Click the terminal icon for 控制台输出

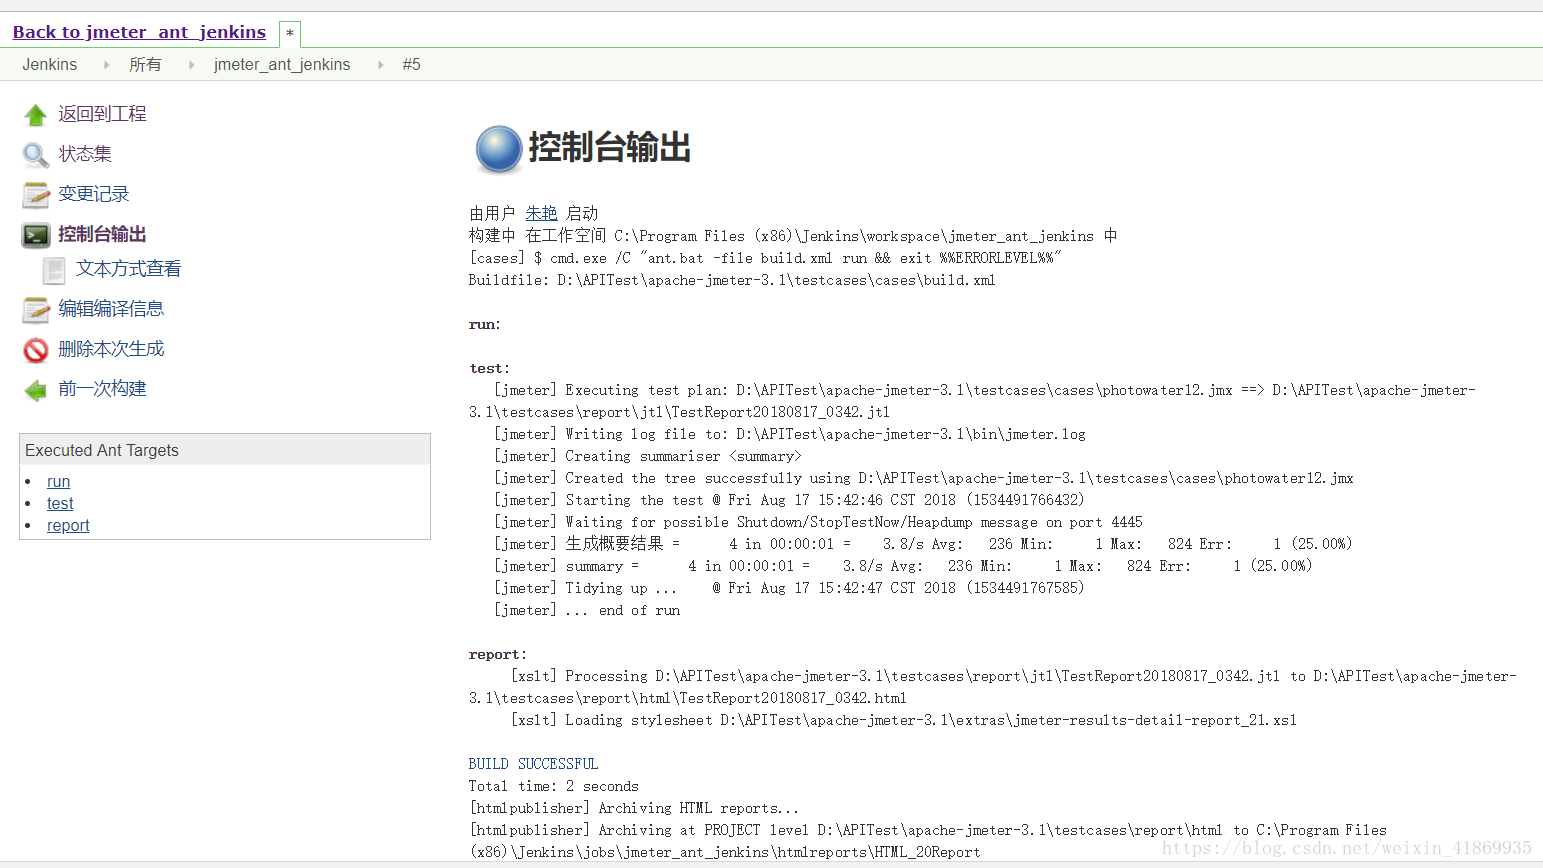click(x=36, y=235)
